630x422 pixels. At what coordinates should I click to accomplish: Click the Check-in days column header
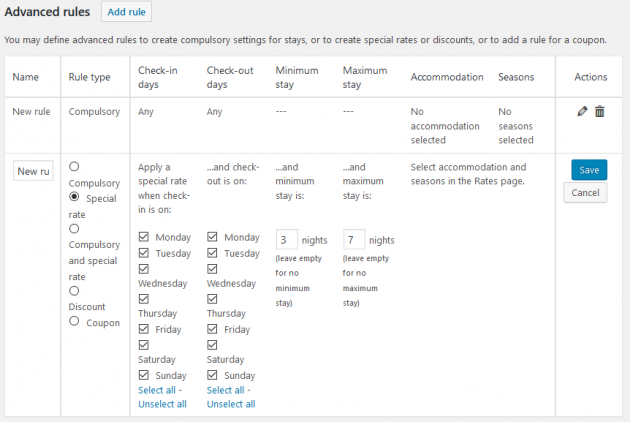[x=158, y=77]
